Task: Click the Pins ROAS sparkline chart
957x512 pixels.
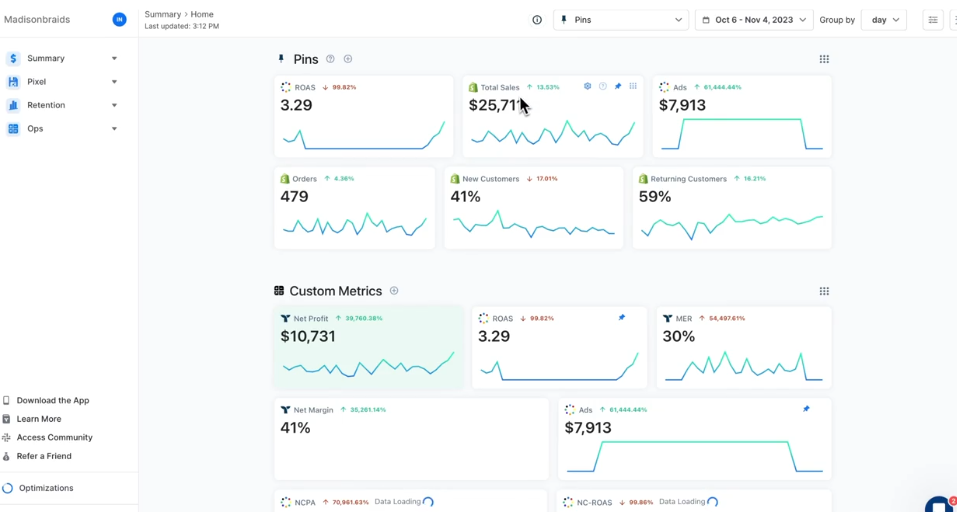Action: pyautogui.click(x=364, y=135)
